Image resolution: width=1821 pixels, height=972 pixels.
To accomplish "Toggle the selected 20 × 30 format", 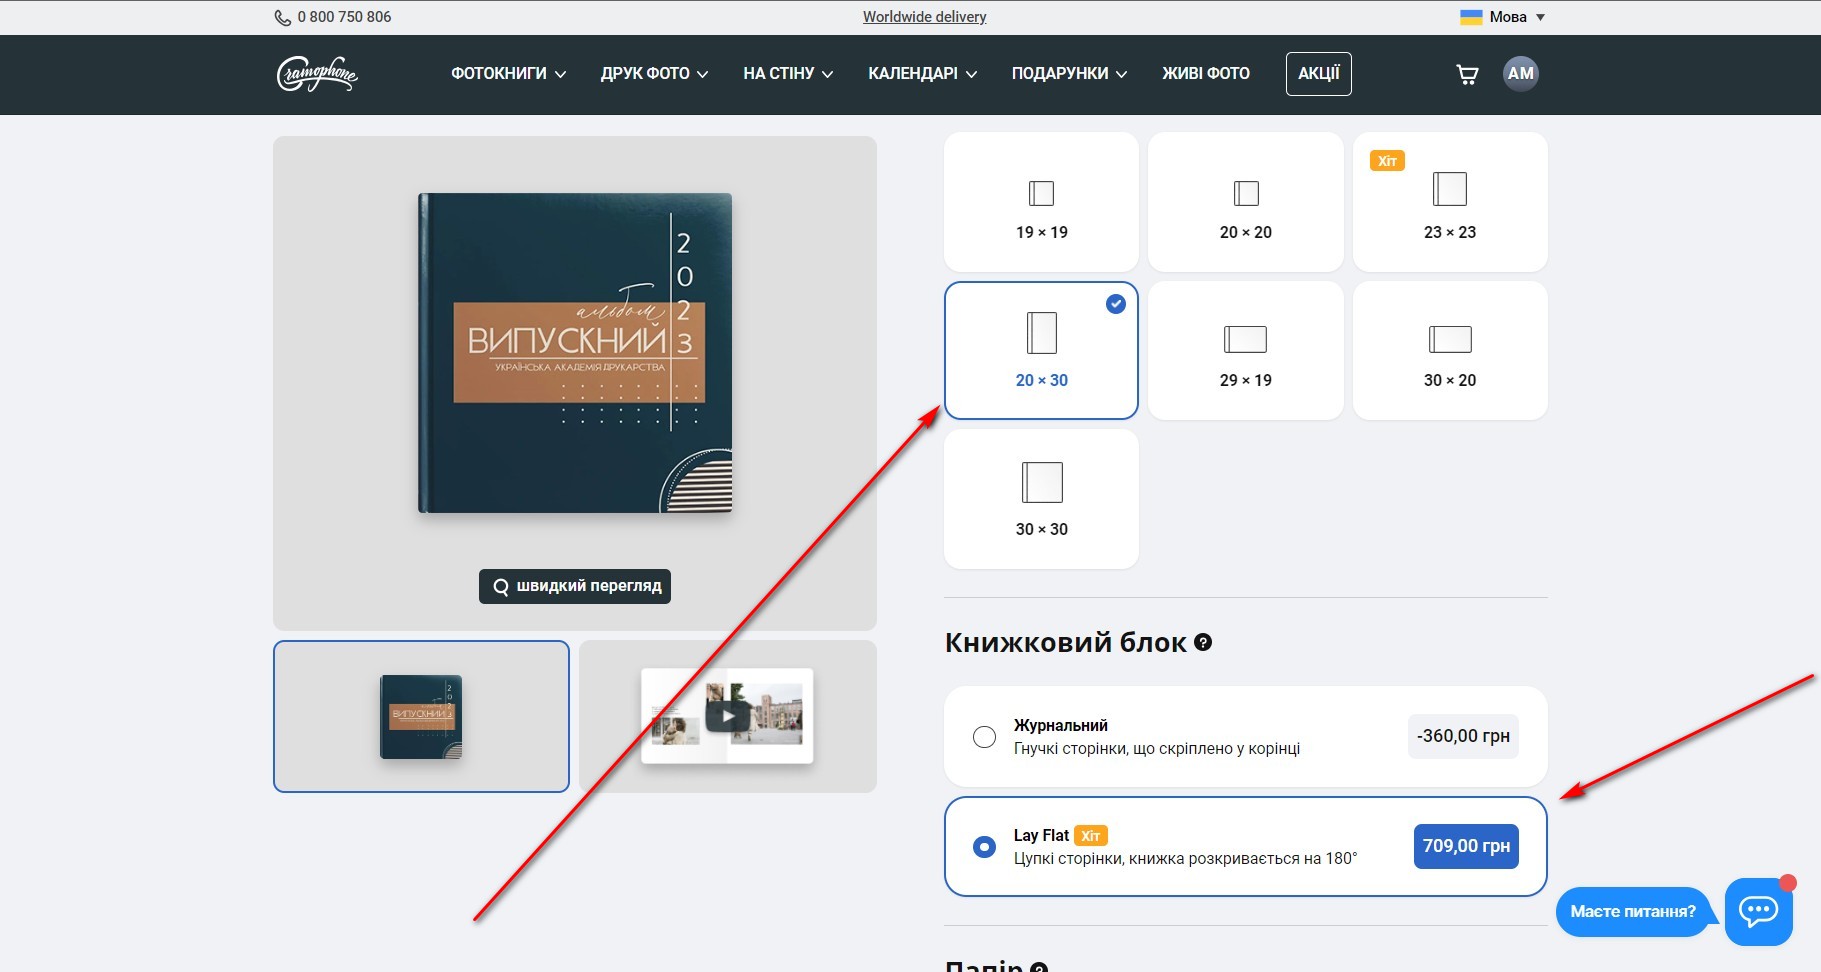I will [1041, 351].
